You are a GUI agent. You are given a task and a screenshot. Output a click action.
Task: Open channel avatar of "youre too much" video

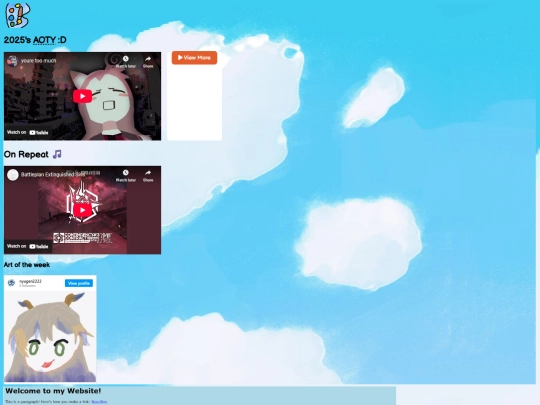tap(12, 61)
